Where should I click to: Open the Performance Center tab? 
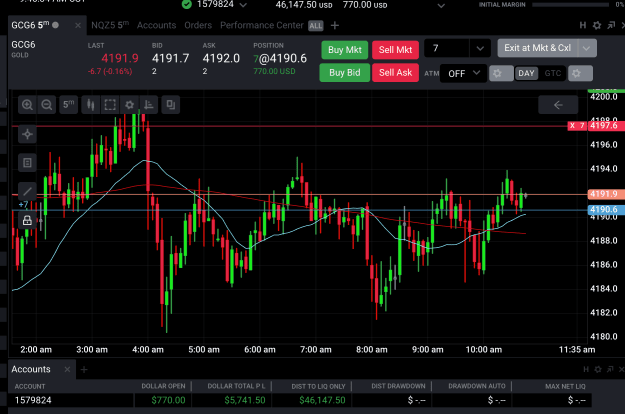pyautogui.click(x=262, y=26)
